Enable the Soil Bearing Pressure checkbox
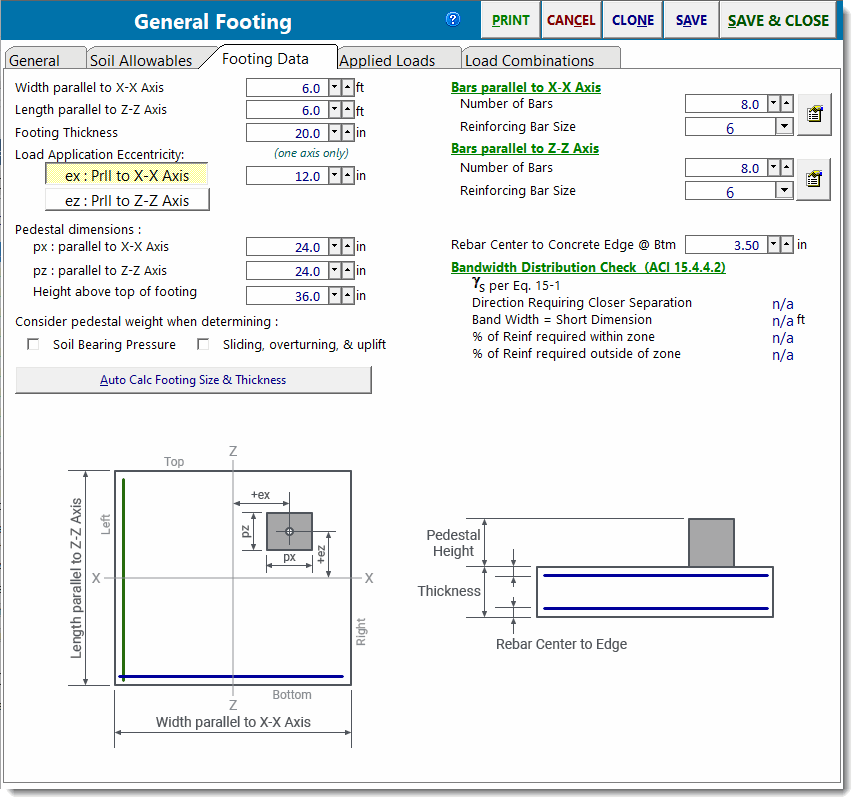Image resolution: width=858 pixels, height=804 pixels. point(33,345)
